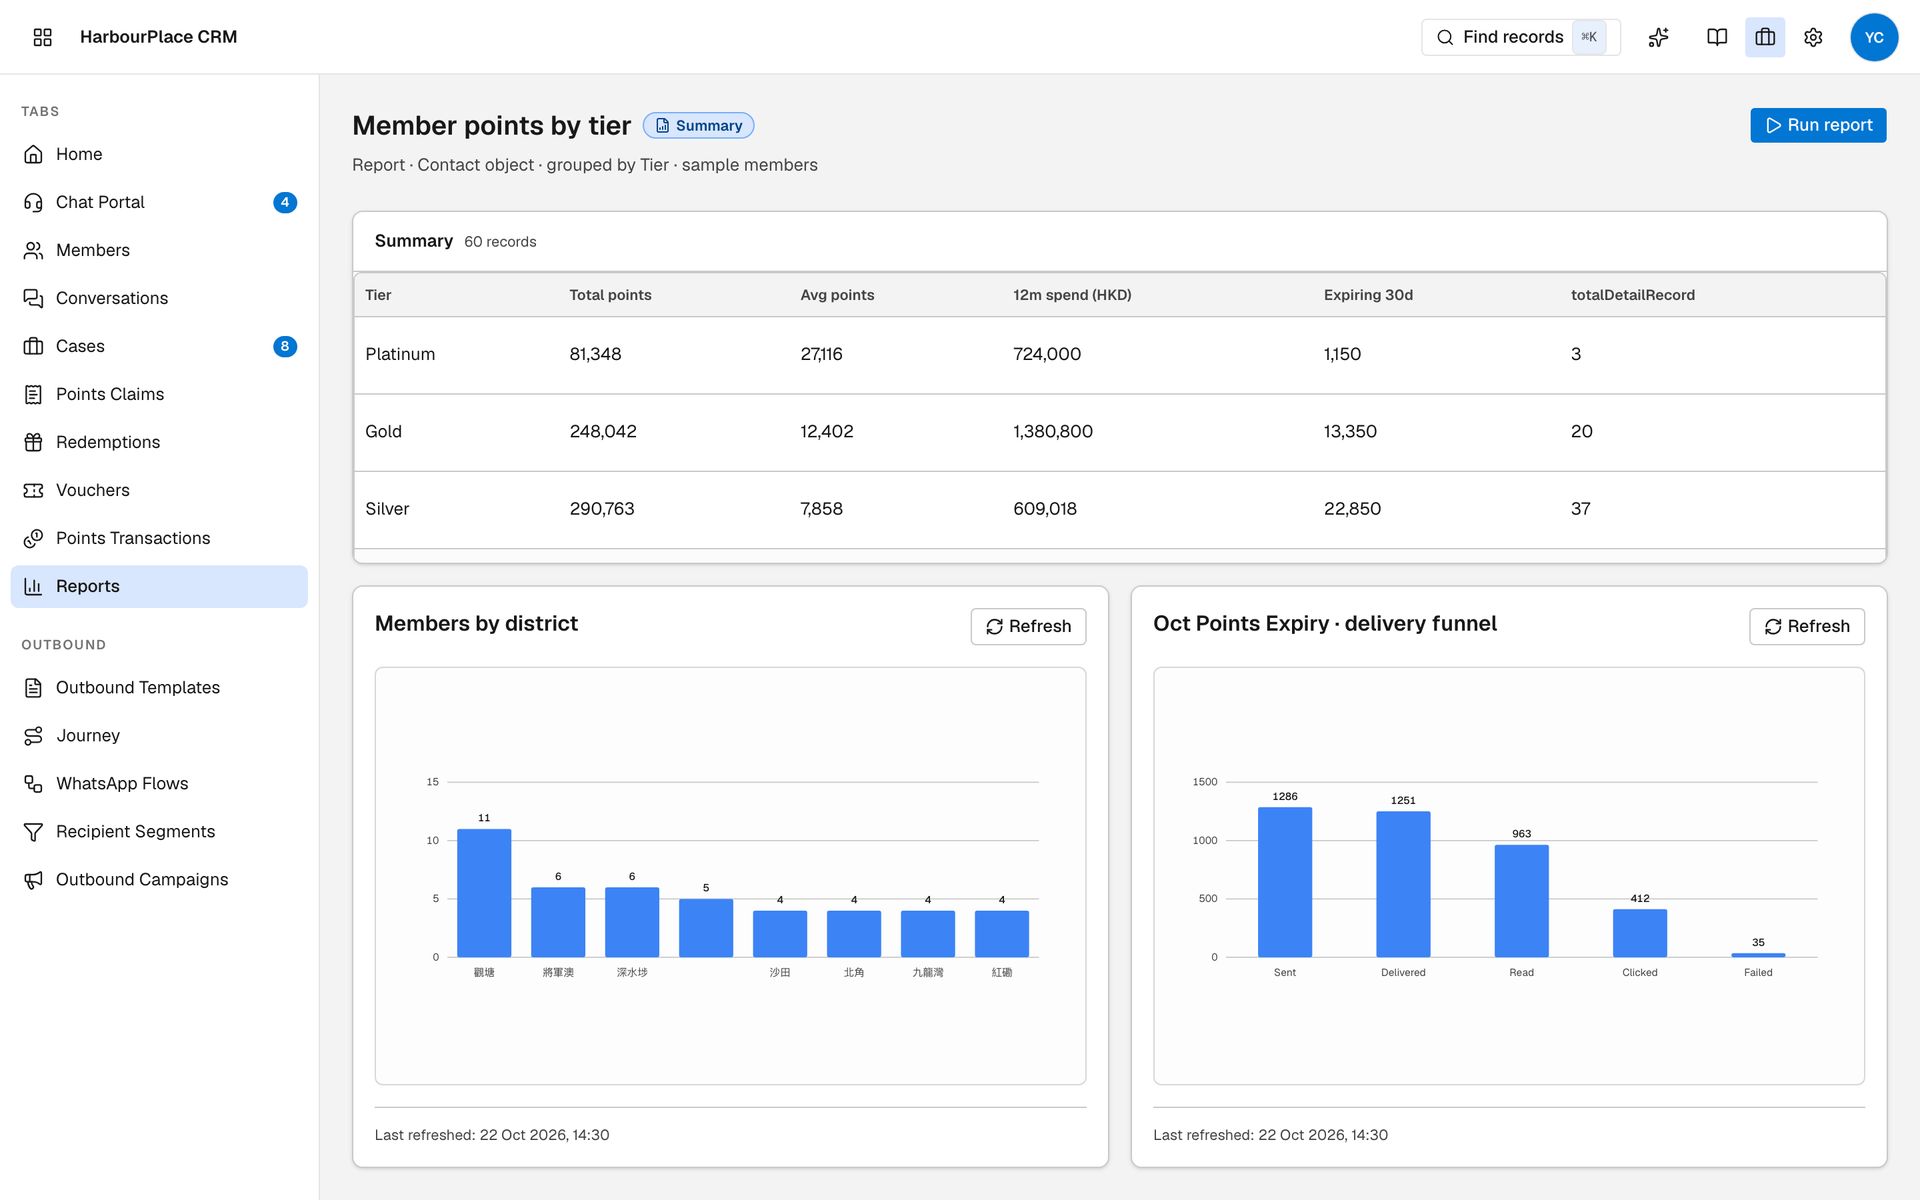Click the Chat Portal badge showing 4
The image size is (1920, 1200).
285,202
